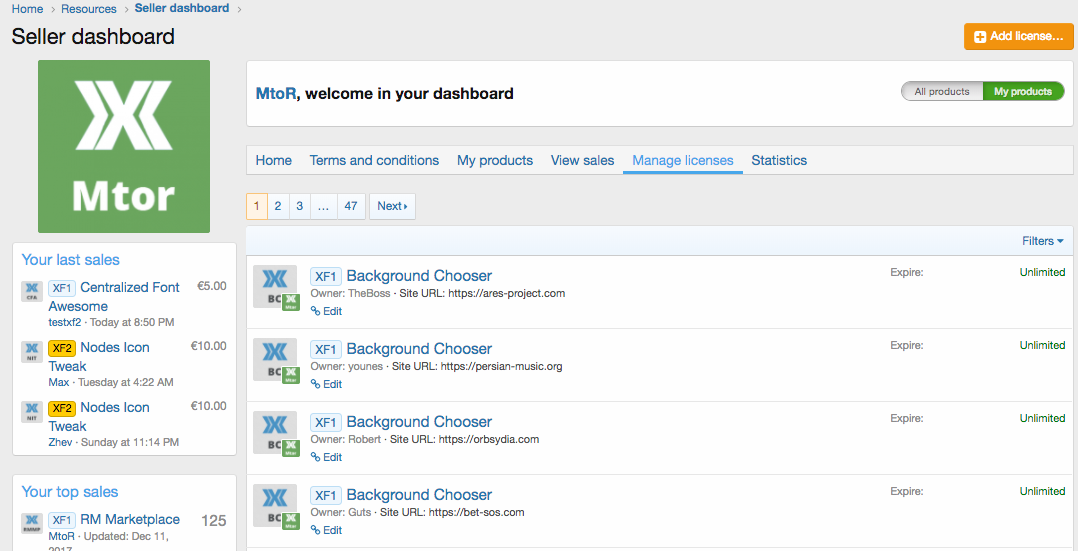Open Centralized Font Awesome sale link
This screenshot has width=1078, height=551.
[x=114, y=296]
